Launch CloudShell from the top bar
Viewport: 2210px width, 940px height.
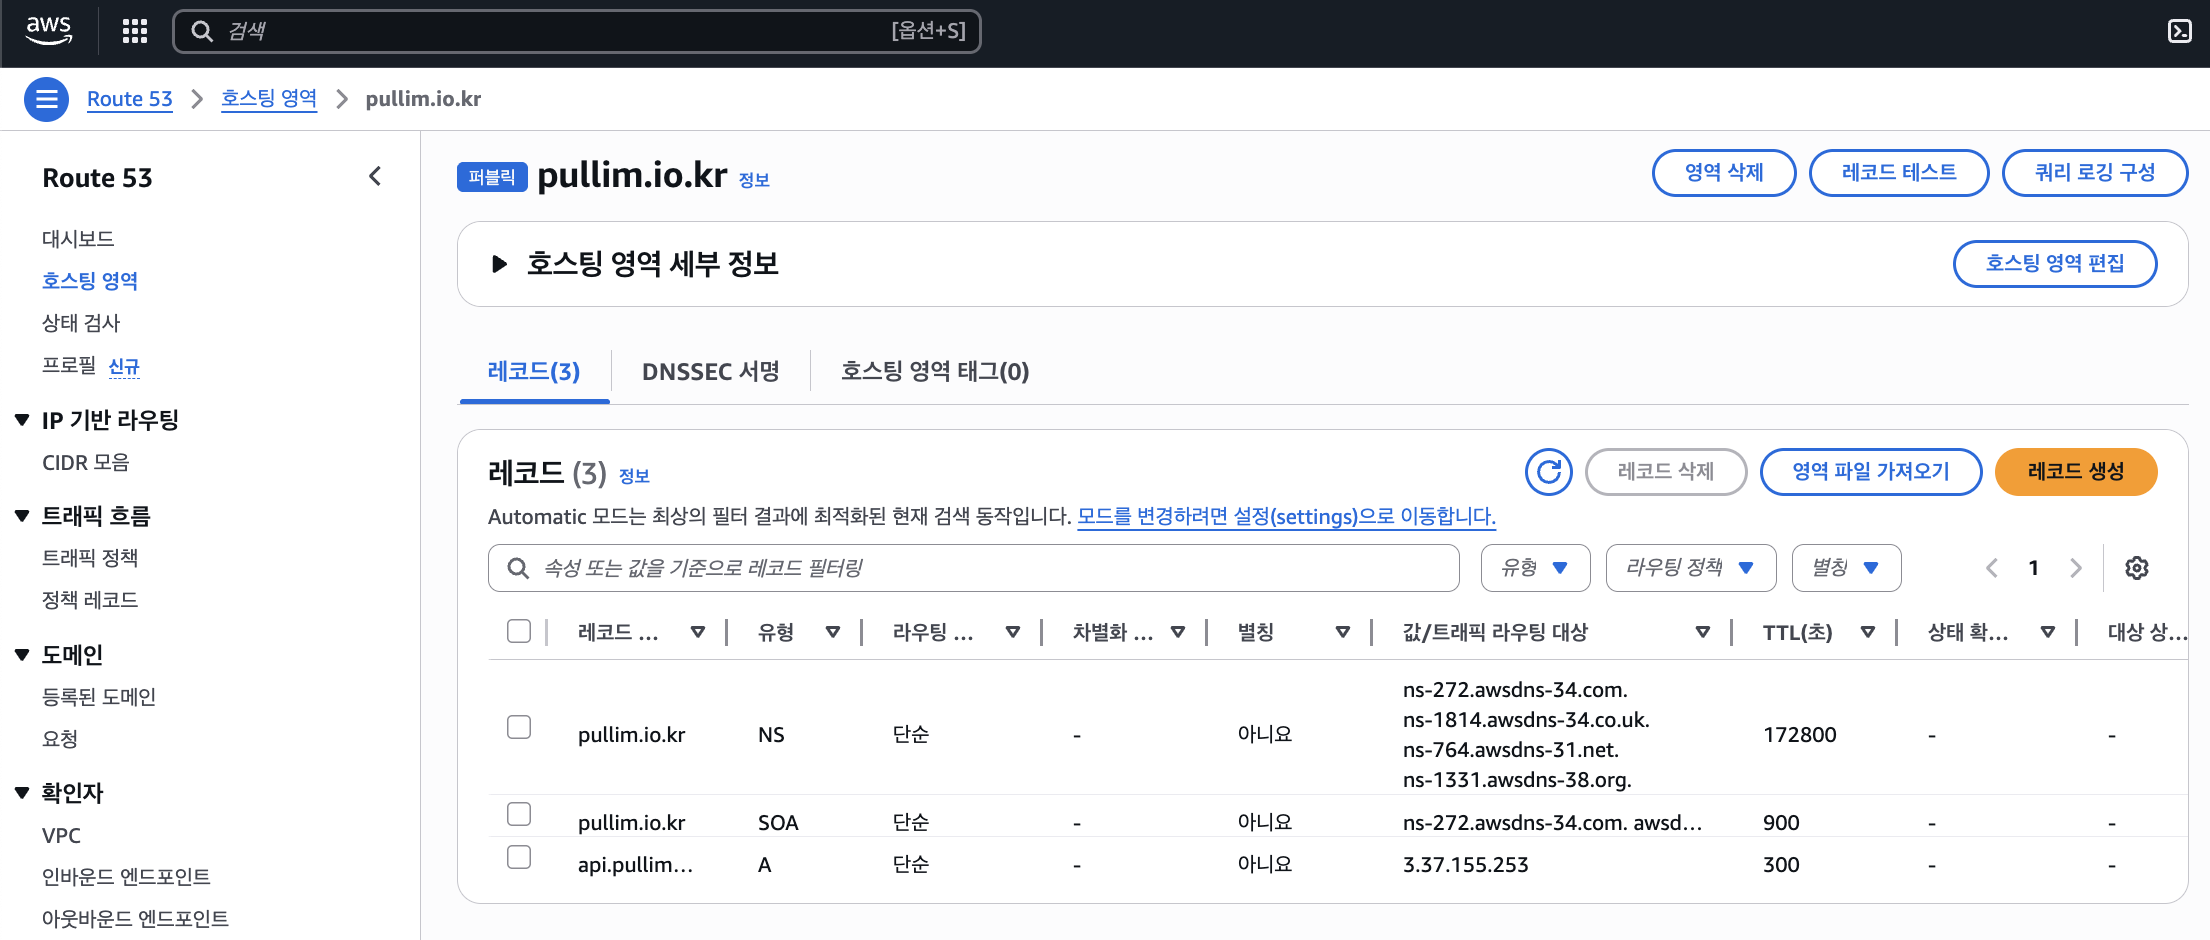pyautogui.click(x=2179, y=31)
